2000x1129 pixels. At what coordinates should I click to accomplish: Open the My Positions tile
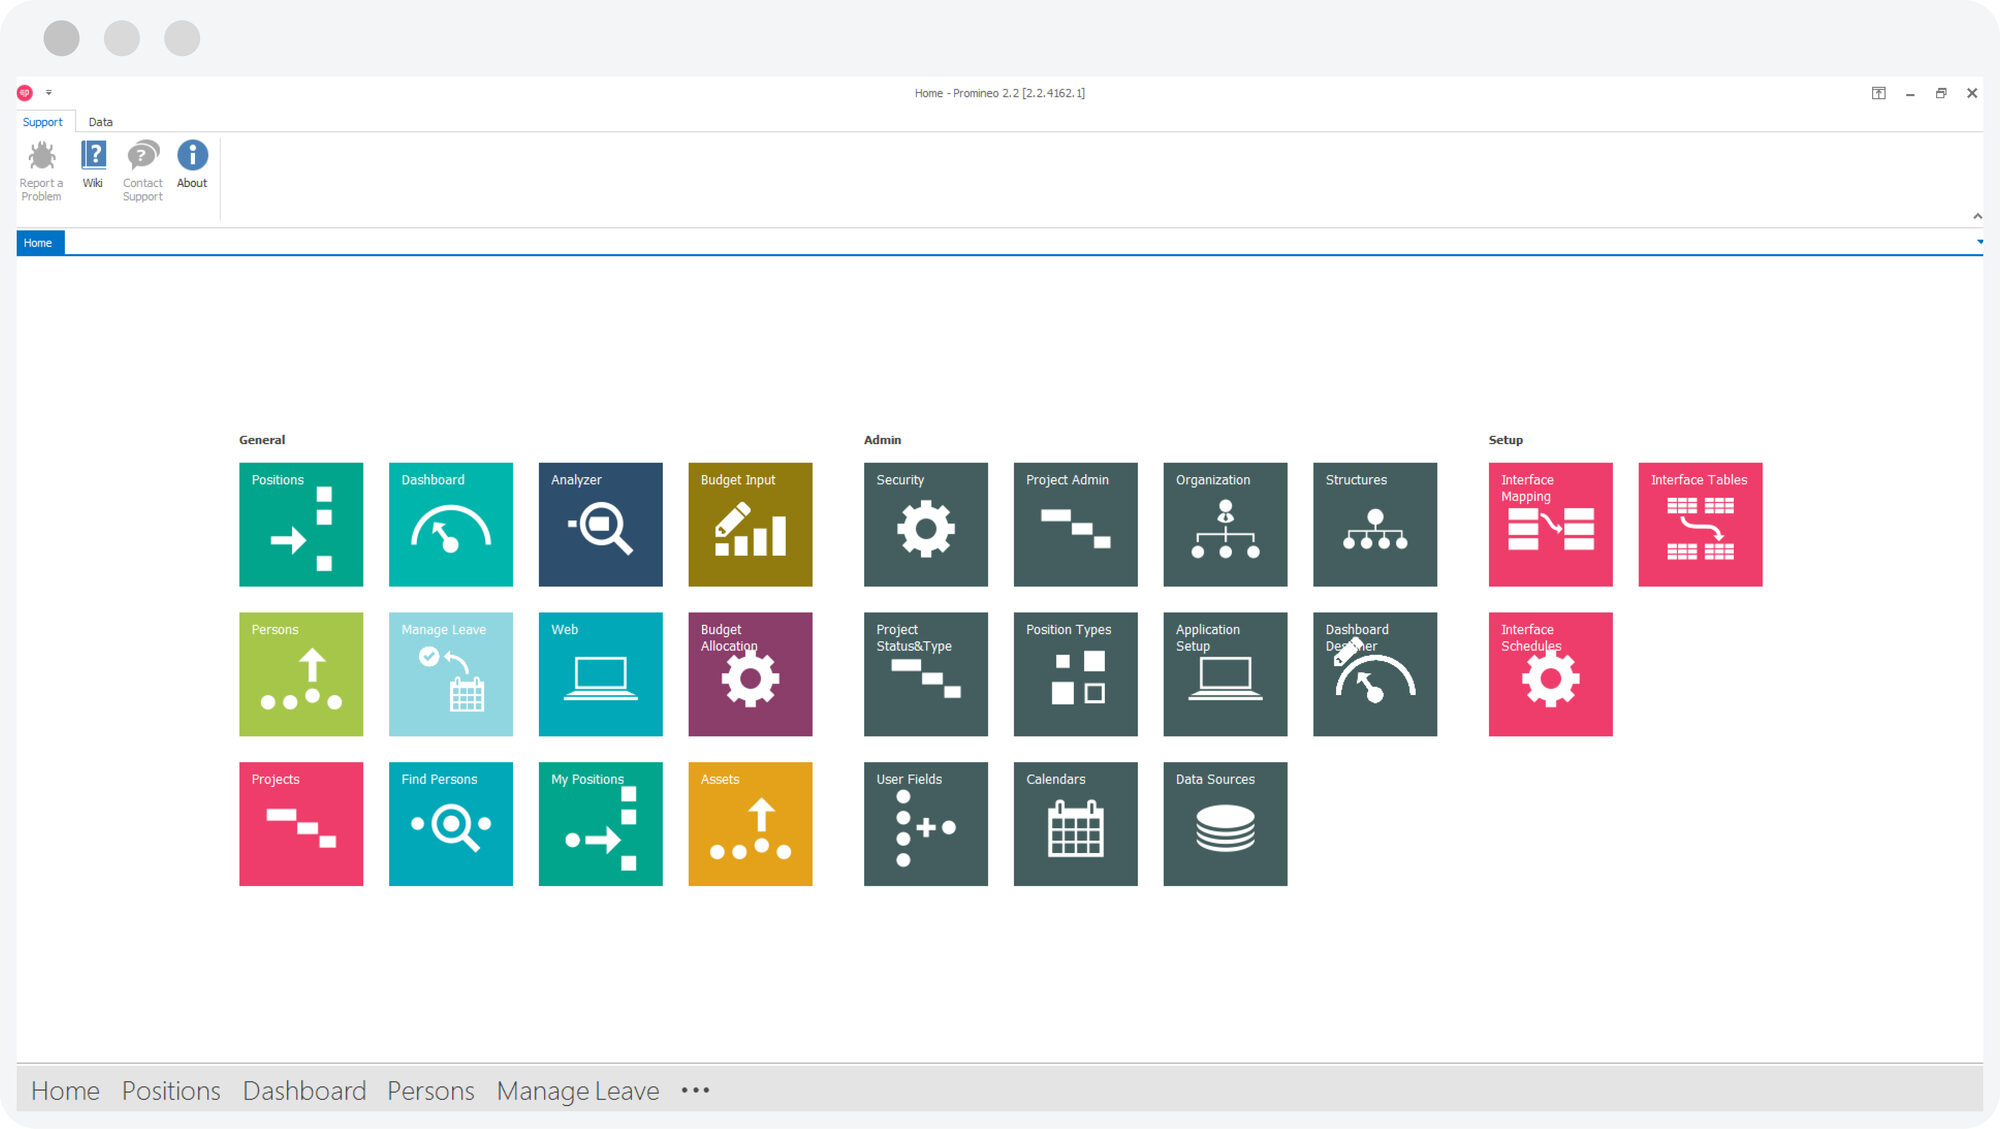[x=601, y=824]
